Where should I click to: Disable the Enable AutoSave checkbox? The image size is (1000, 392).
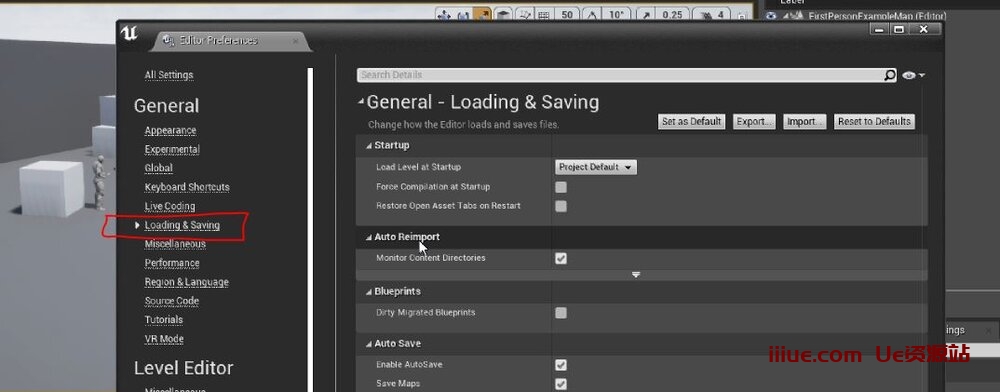pos(561,365)
